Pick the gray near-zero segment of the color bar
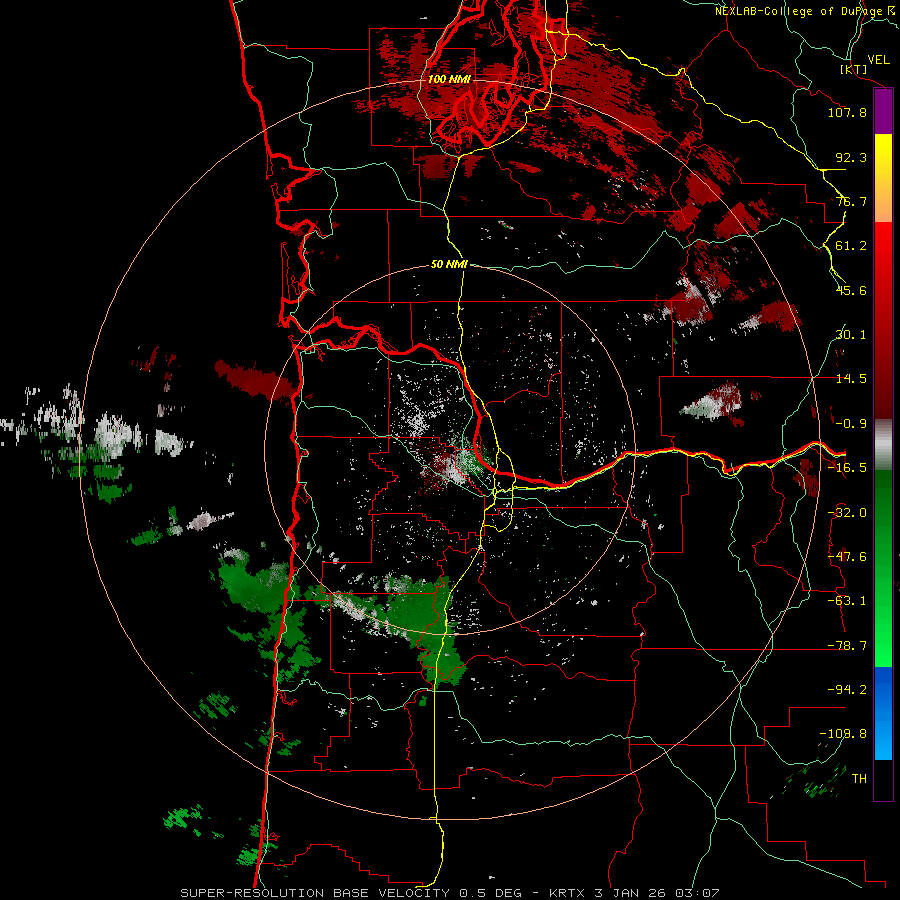 (x=883, y=444)
